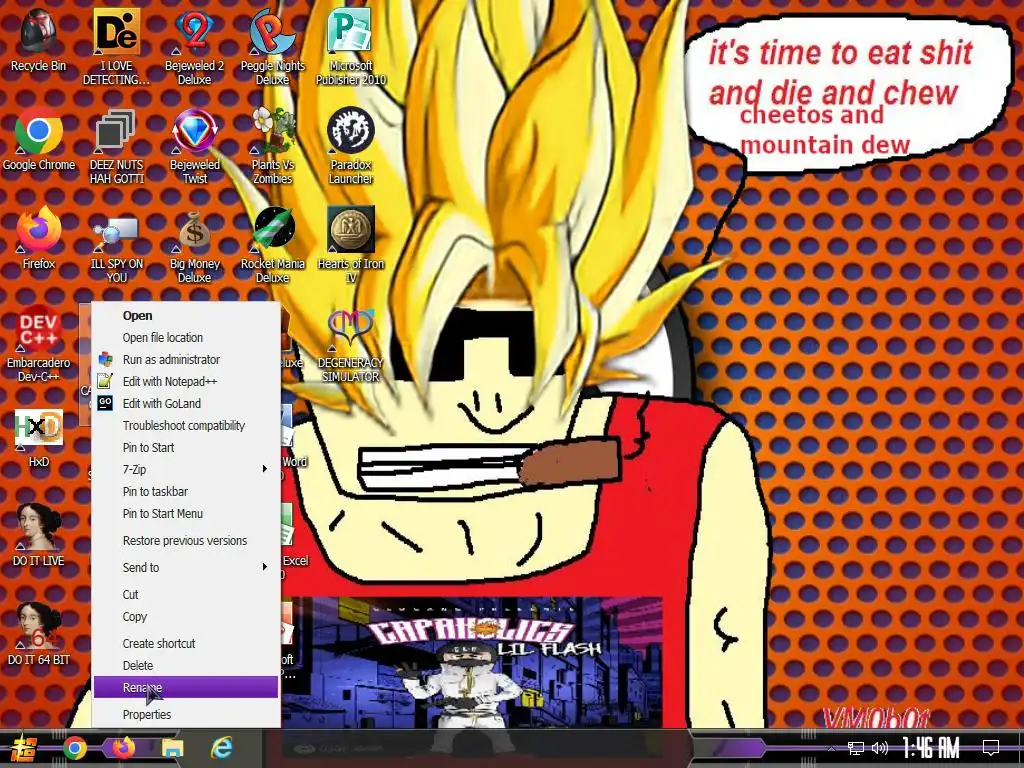Open the notification center icon

click(991, 748)
